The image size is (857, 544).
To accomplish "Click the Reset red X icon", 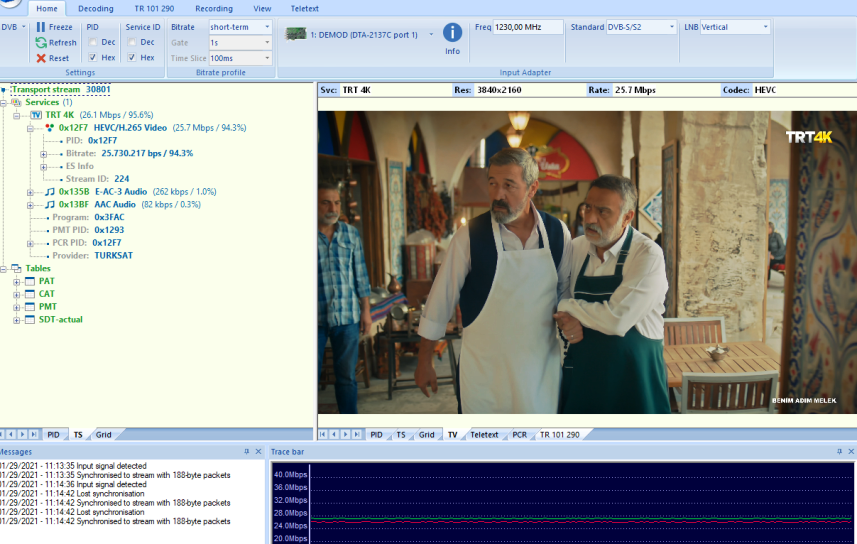I will tap(41, 58).
